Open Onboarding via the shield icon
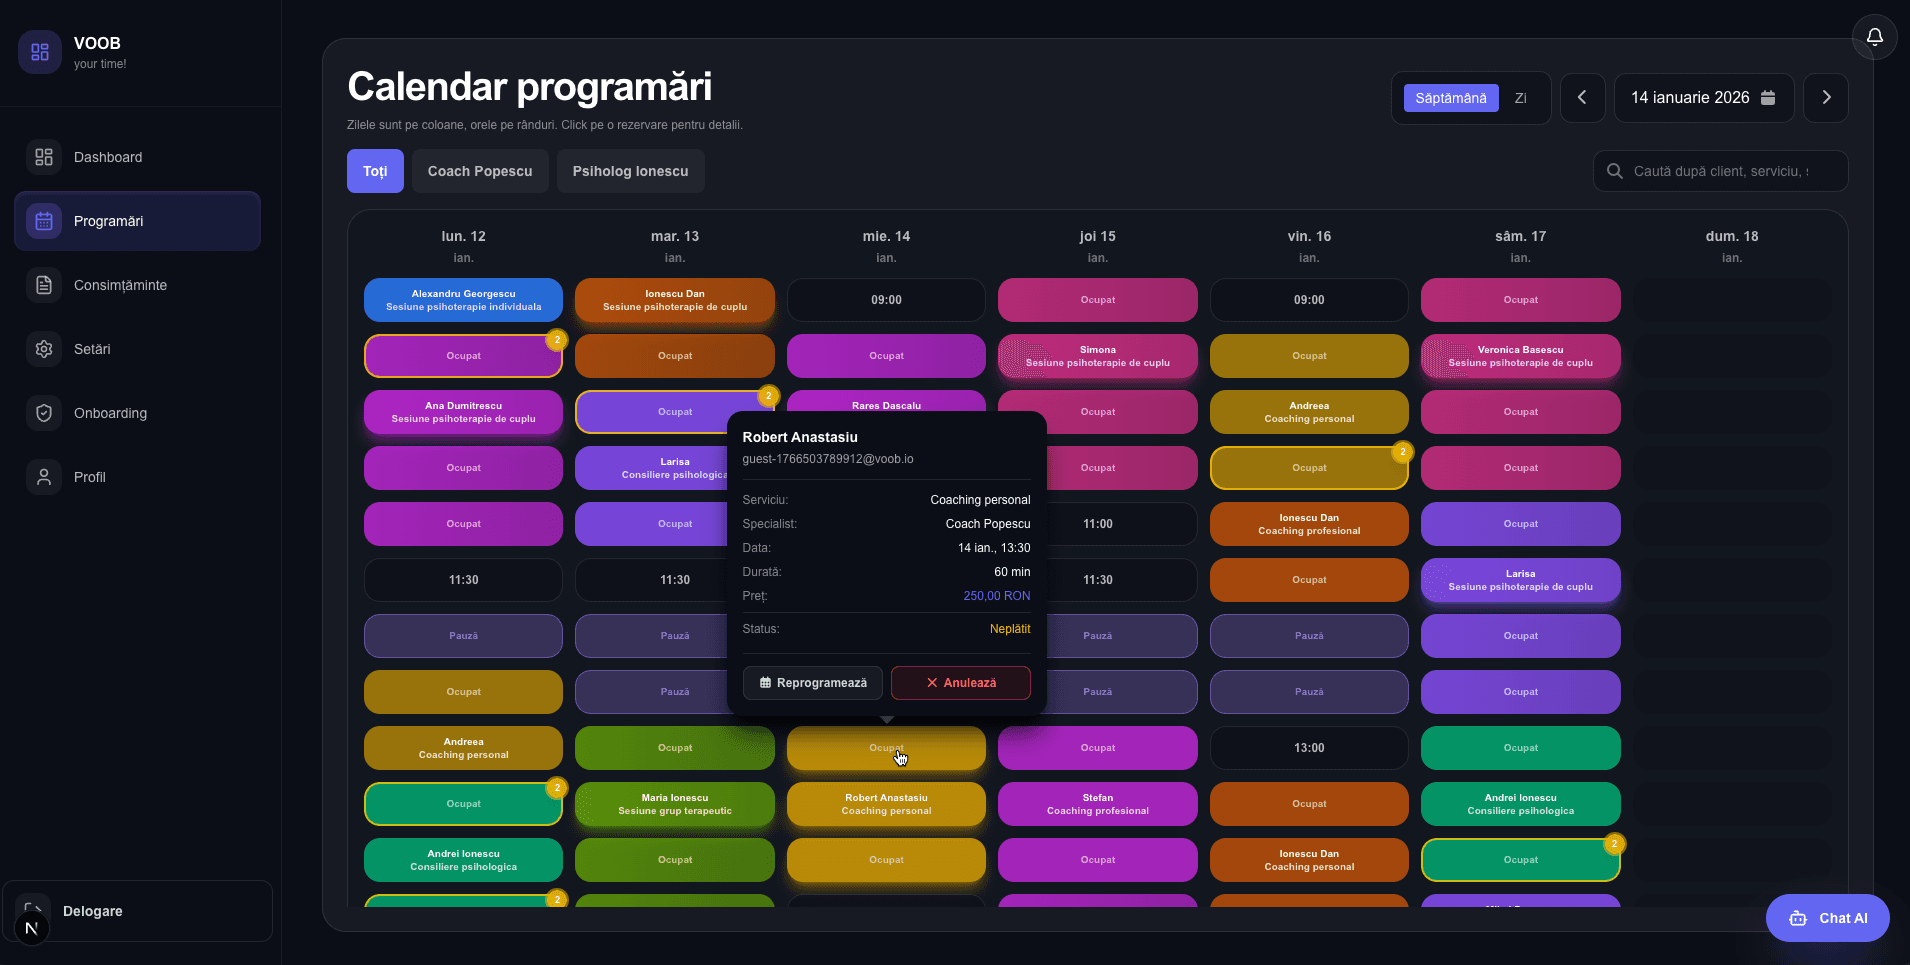This screenshot has height=965, width=1910. [x=43, y=413]
